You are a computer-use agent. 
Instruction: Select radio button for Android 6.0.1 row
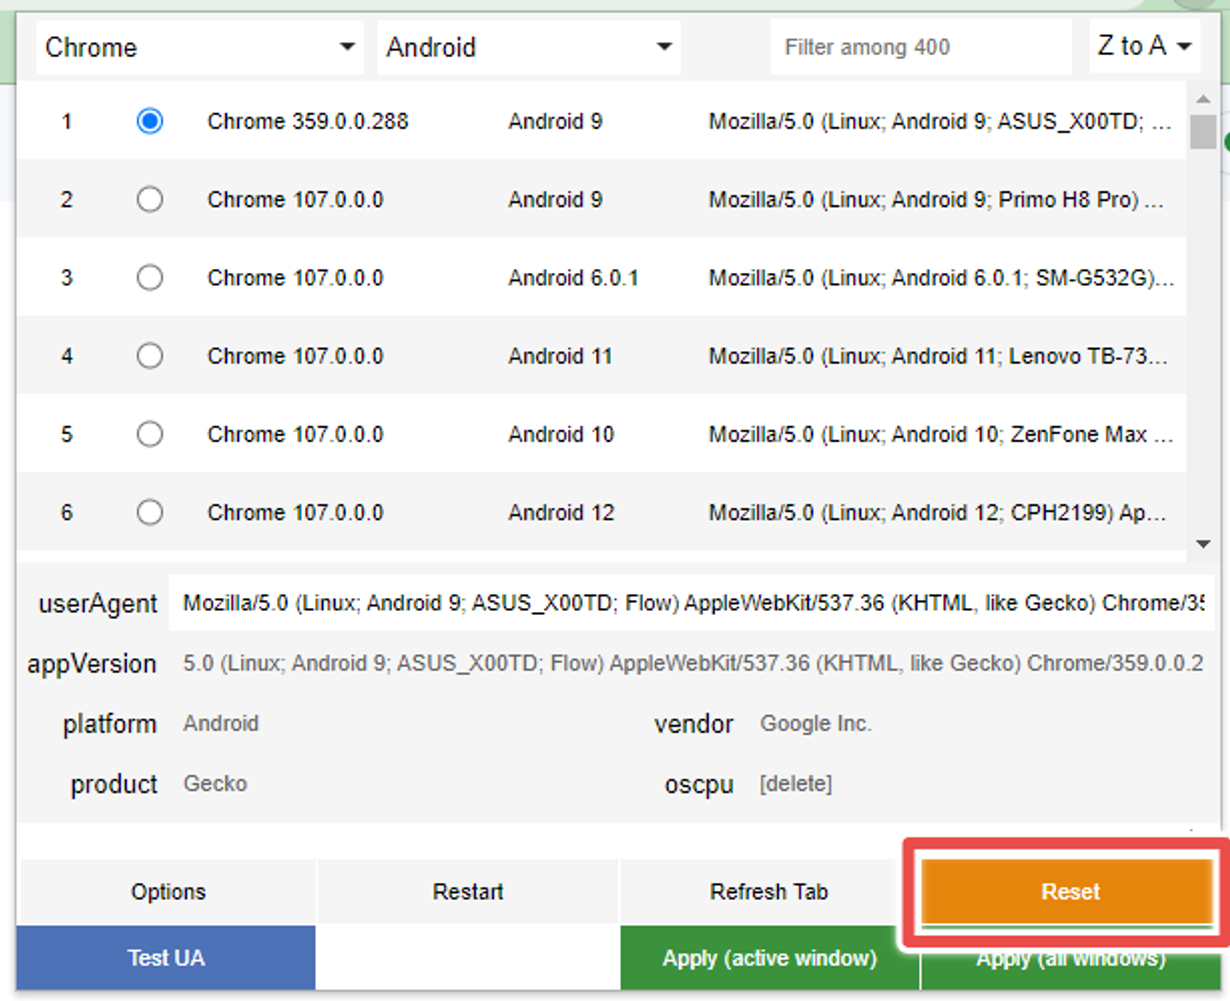[x=150, y=277]
